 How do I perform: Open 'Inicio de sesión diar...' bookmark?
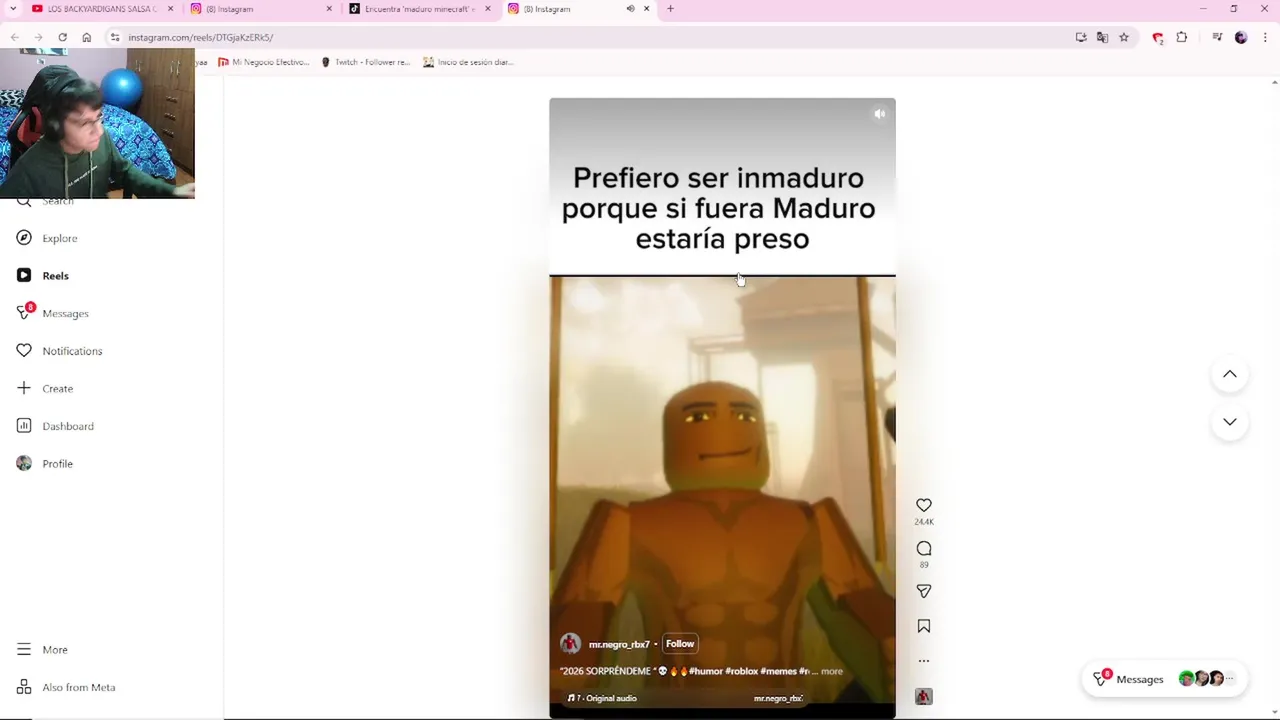468,62
